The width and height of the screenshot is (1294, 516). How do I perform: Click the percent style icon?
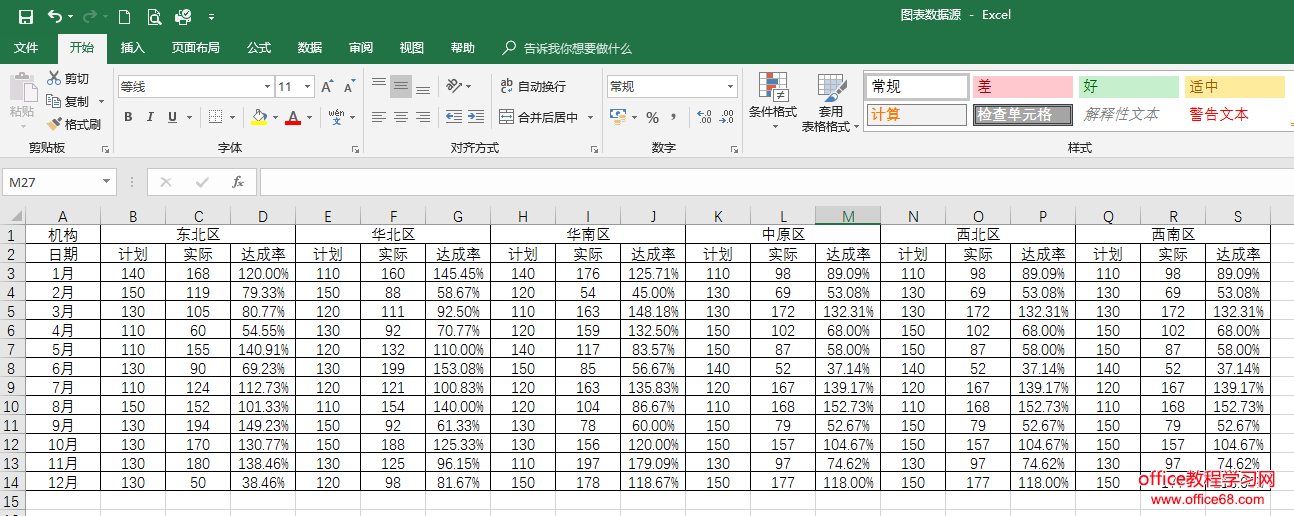[x=652, y=117]
